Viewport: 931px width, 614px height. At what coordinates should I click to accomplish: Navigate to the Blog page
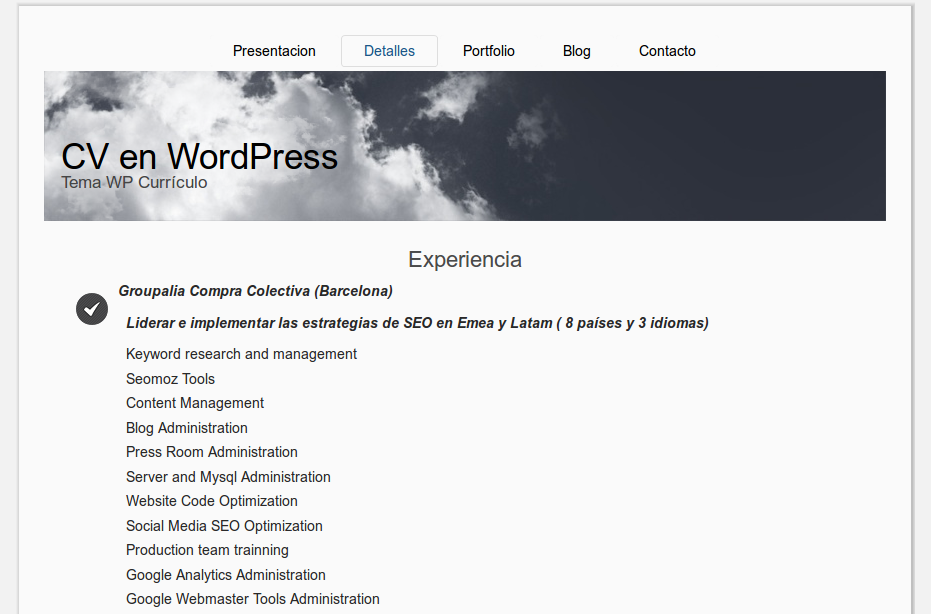point(576,50)
